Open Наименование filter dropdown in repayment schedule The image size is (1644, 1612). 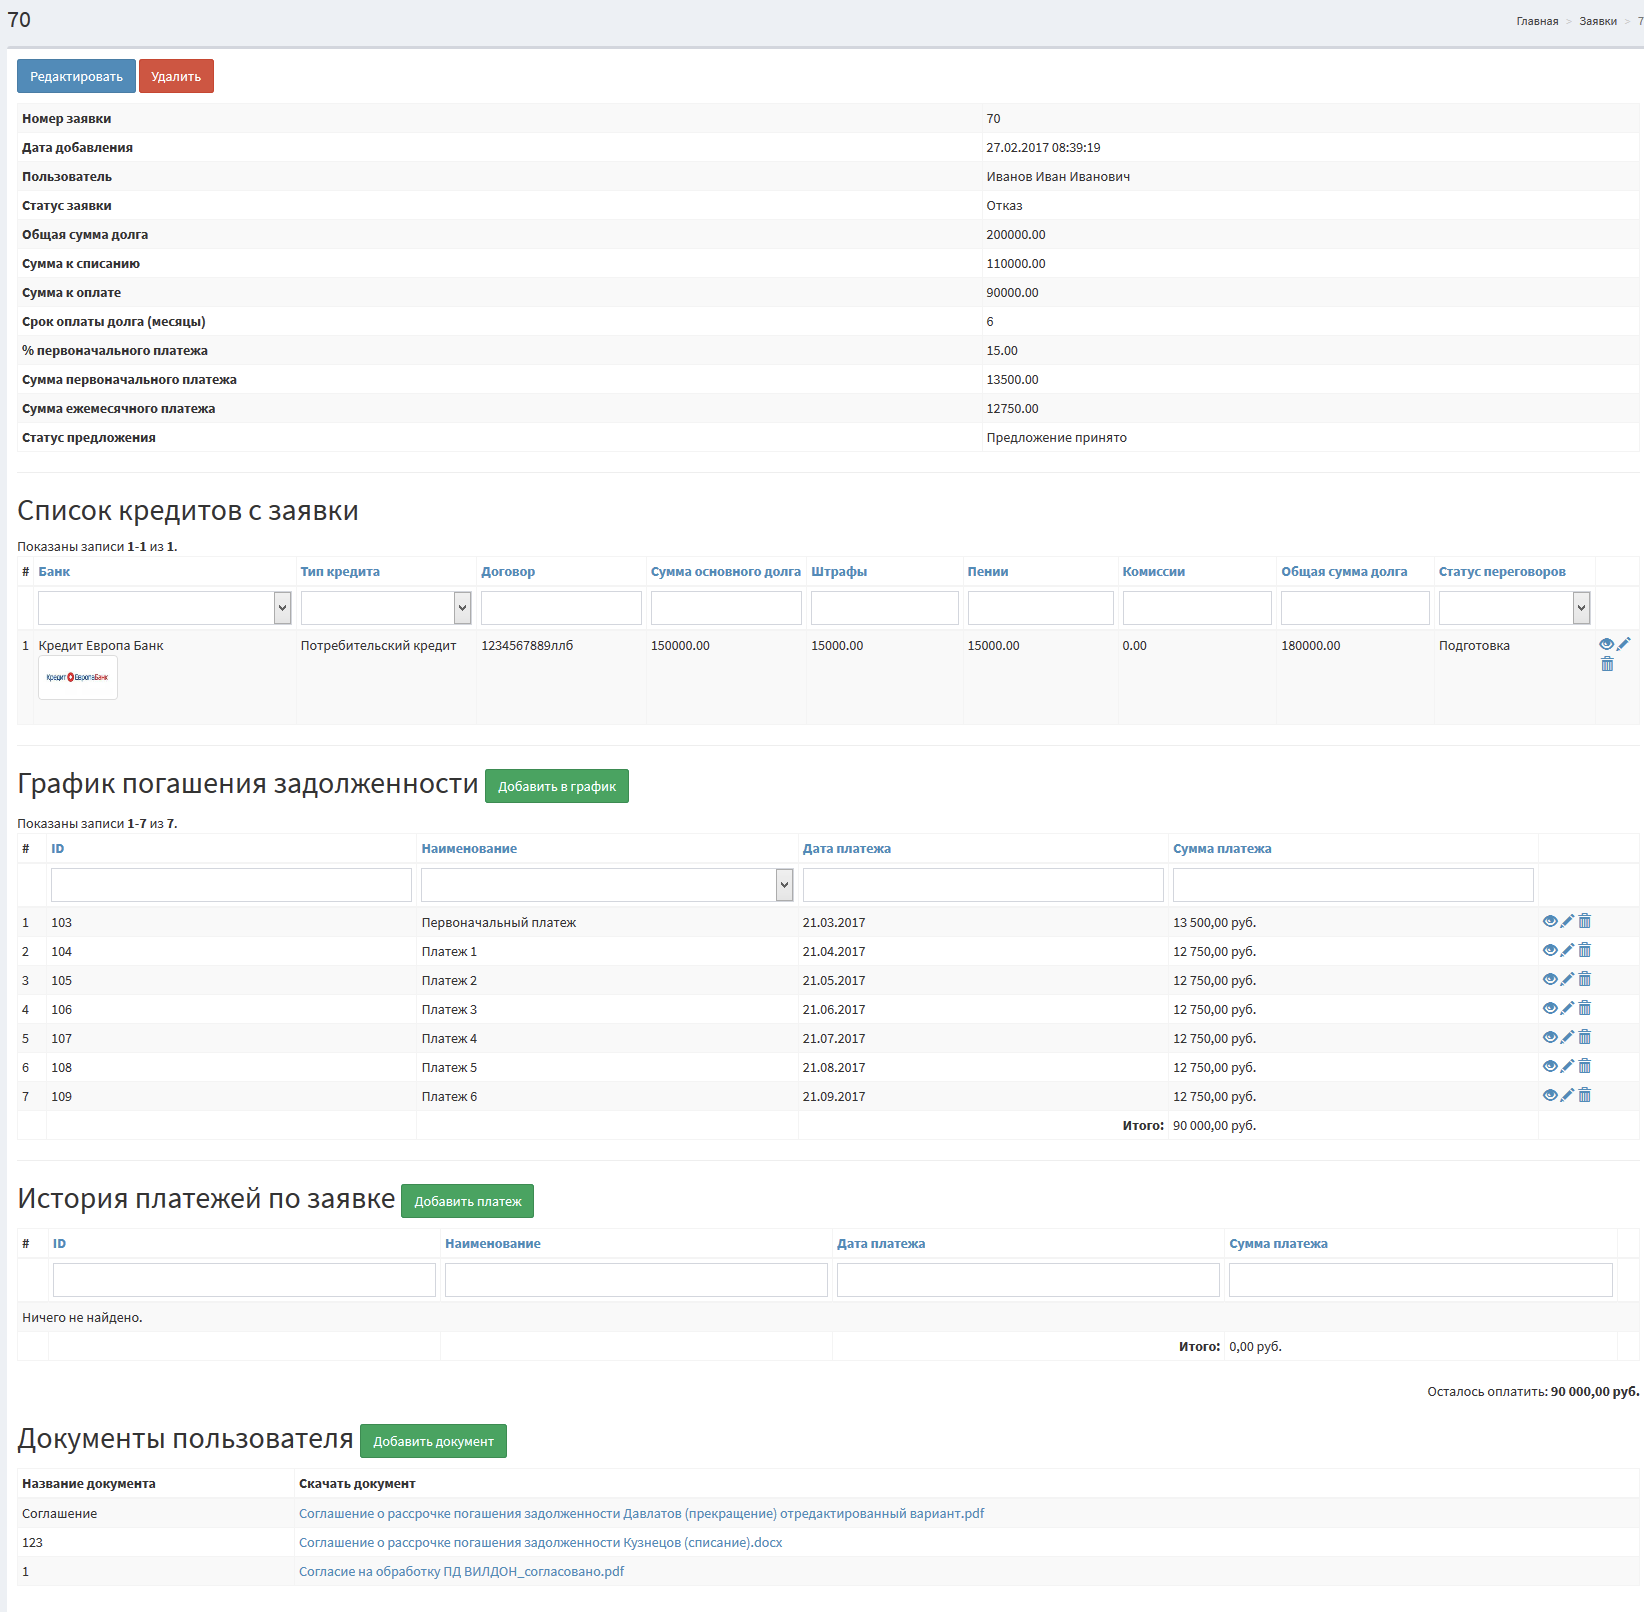[x=606, y=885]
